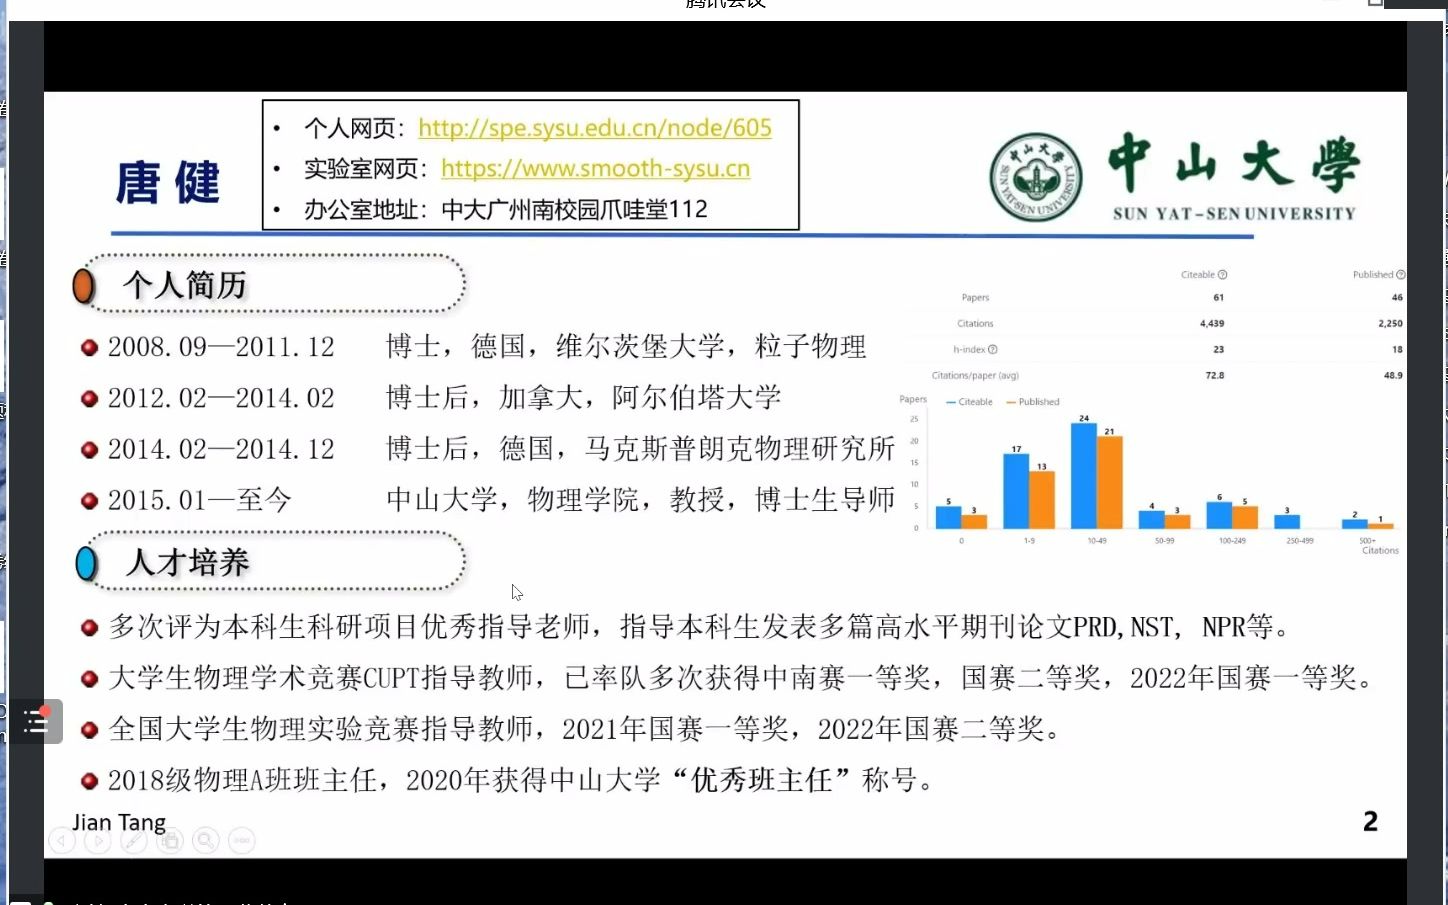1448x905 pixels.
Task: Click the blue oval beside 人才培养 heading
Action: tap(87, 564)
